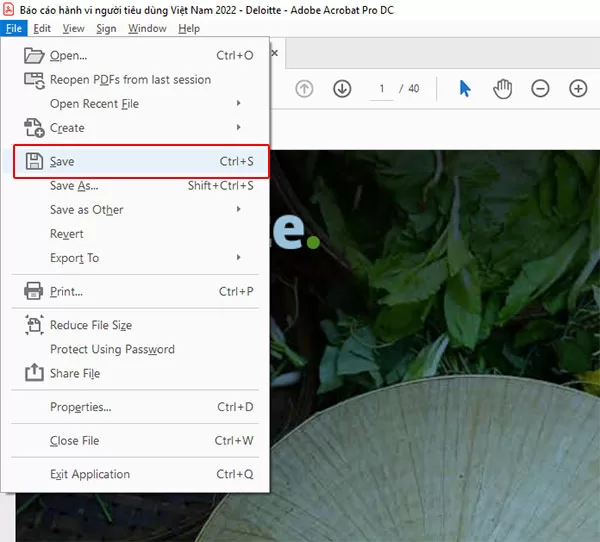This screenshot has height=542, width=600.
Task: Click the Create PDF icon
Action: pyautogui.click(x=34, y=128)
